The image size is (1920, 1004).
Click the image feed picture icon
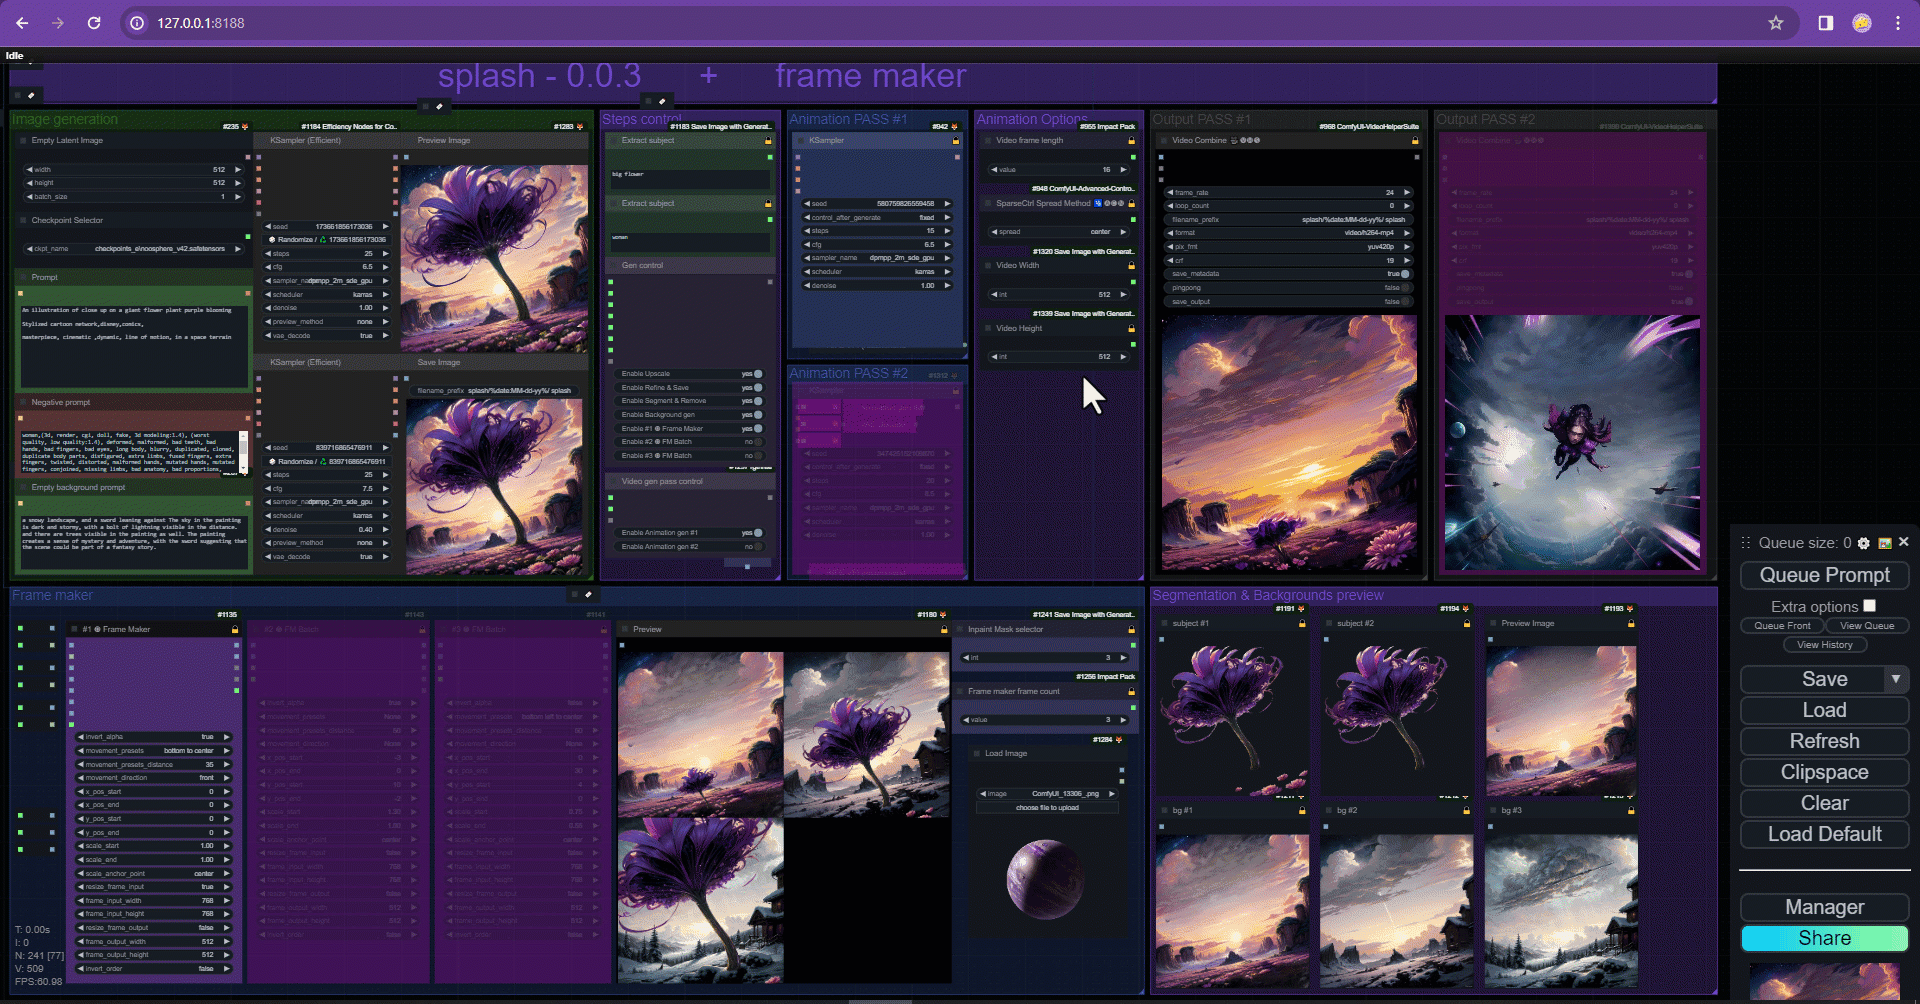pos(1885,543)
